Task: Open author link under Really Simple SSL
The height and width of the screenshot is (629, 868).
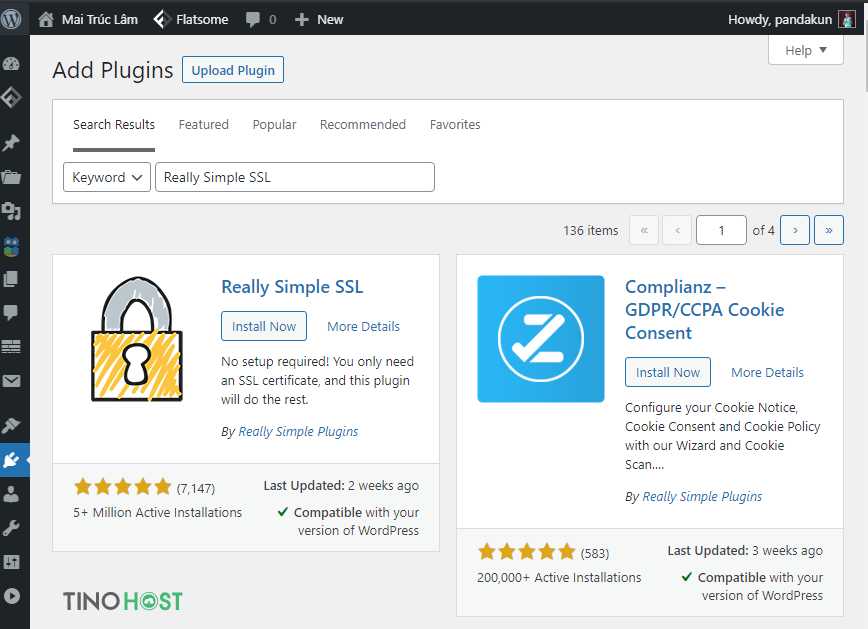Action: tap(298, 431)
